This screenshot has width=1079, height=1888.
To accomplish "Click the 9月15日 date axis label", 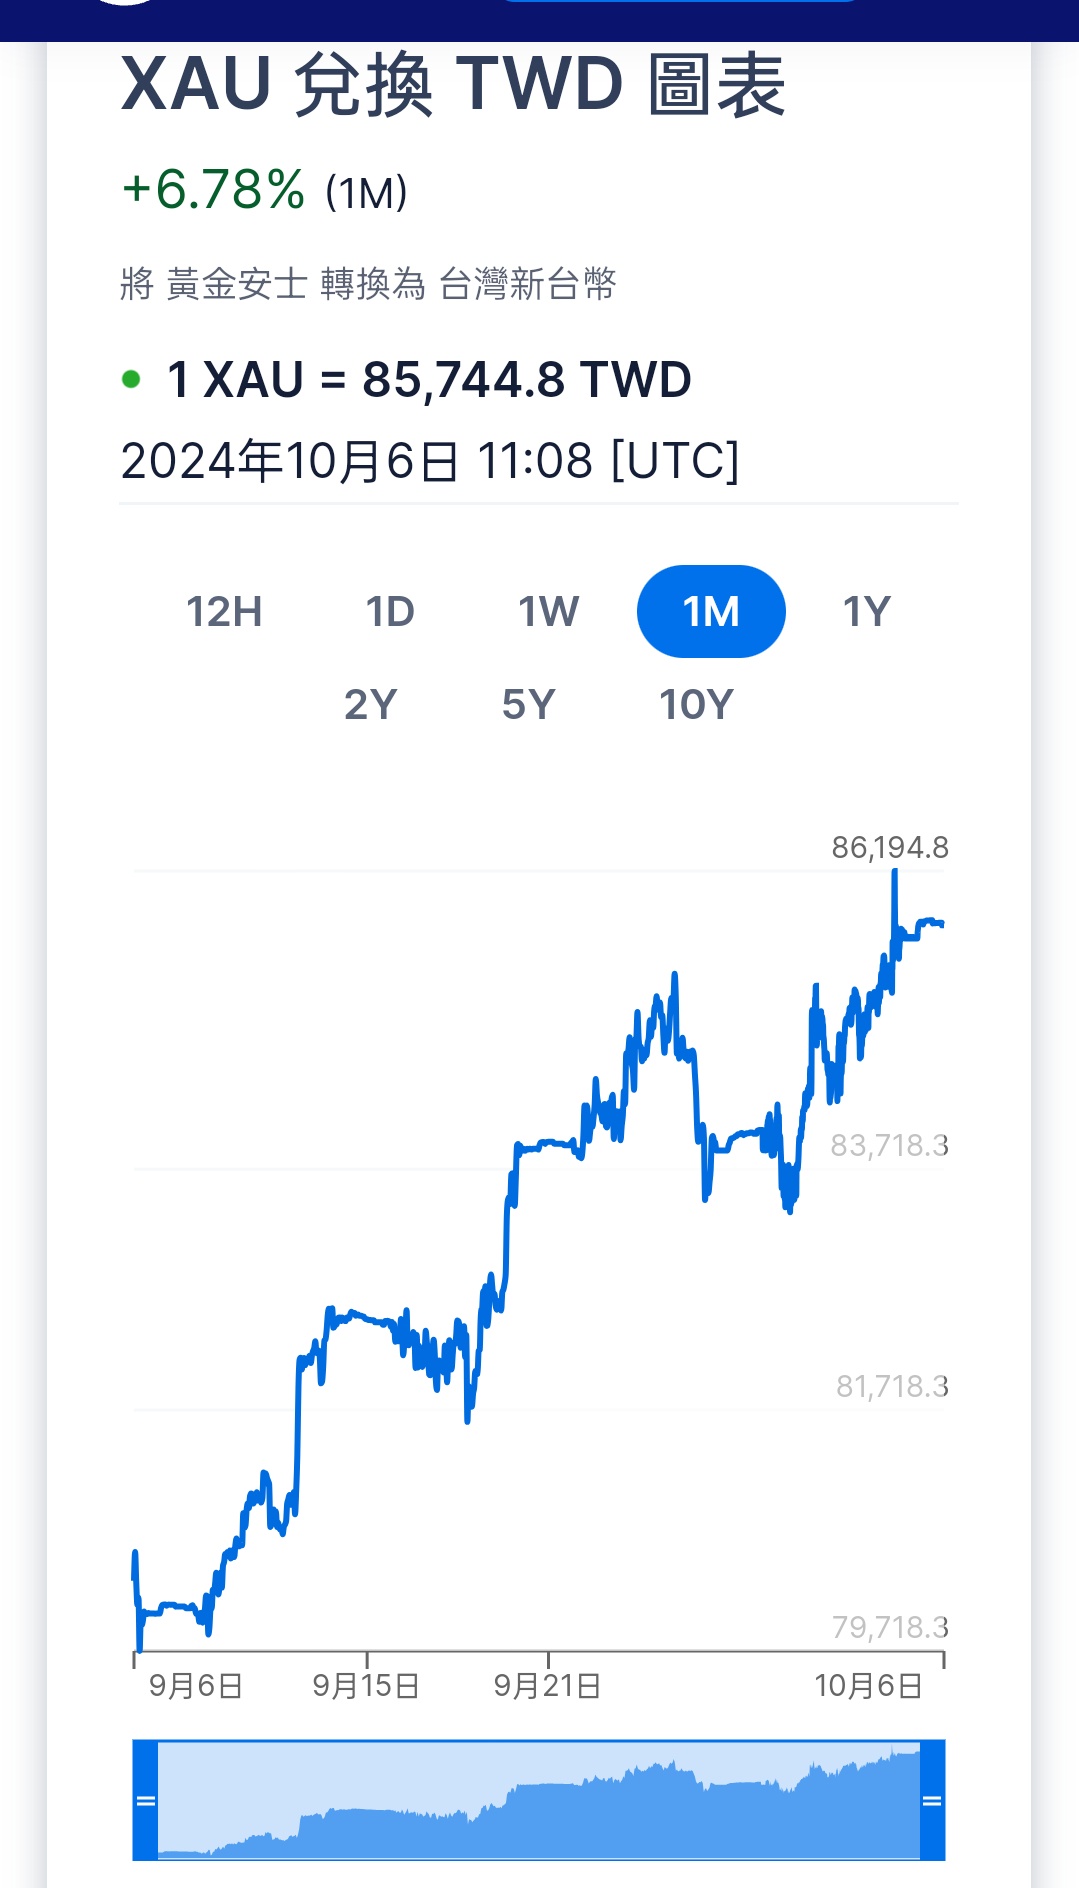I will pyautogui.click(x=366, y=1686).
